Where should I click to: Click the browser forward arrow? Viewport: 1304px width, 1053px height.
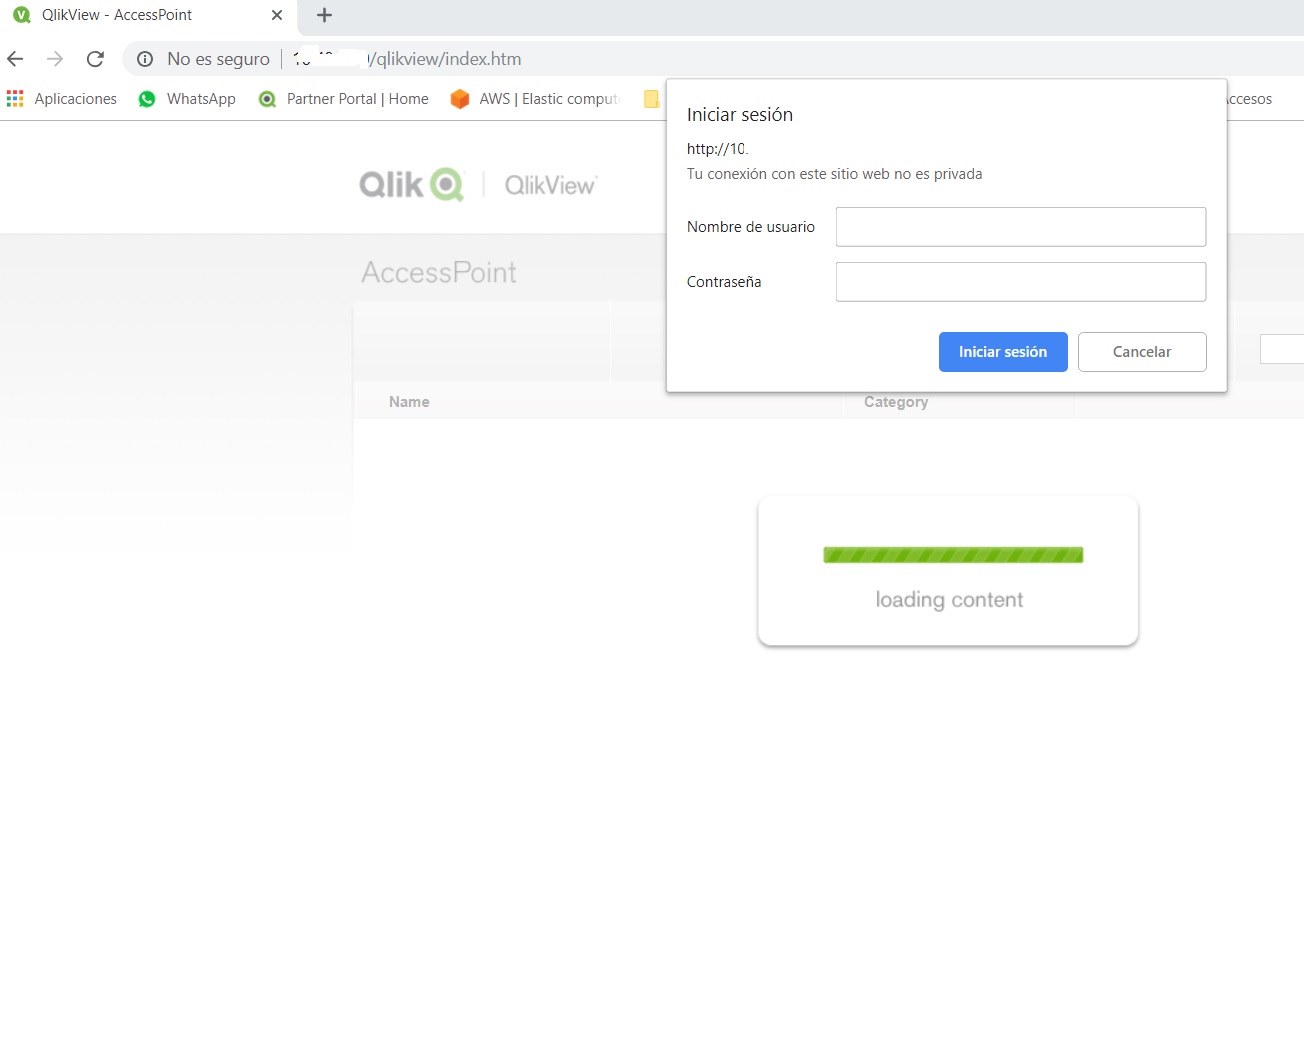point(55,59)
